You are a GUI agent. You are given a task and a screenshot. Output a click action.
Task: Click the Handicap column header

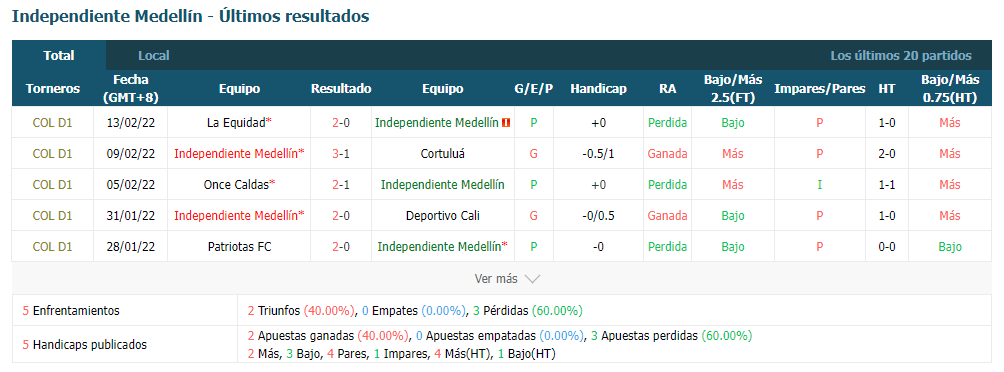598,89
